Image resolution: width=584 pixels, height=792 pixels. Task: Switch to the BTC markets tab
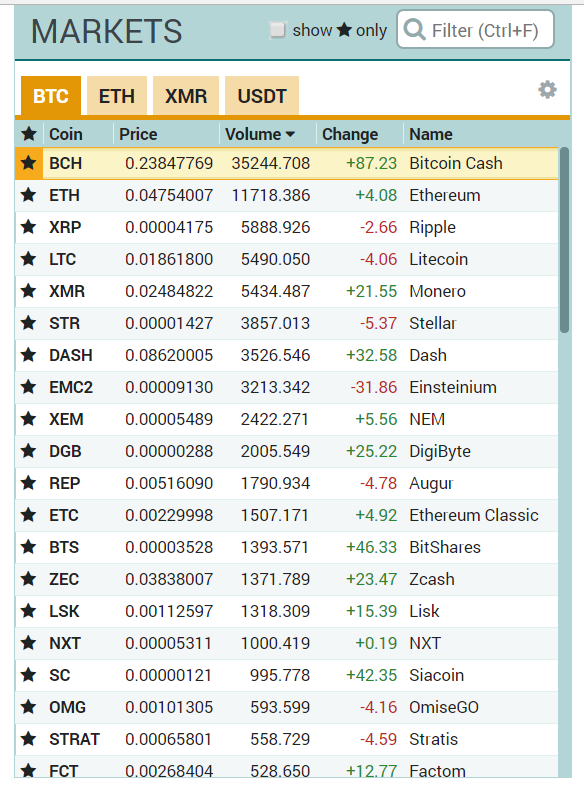pos(51,96)
